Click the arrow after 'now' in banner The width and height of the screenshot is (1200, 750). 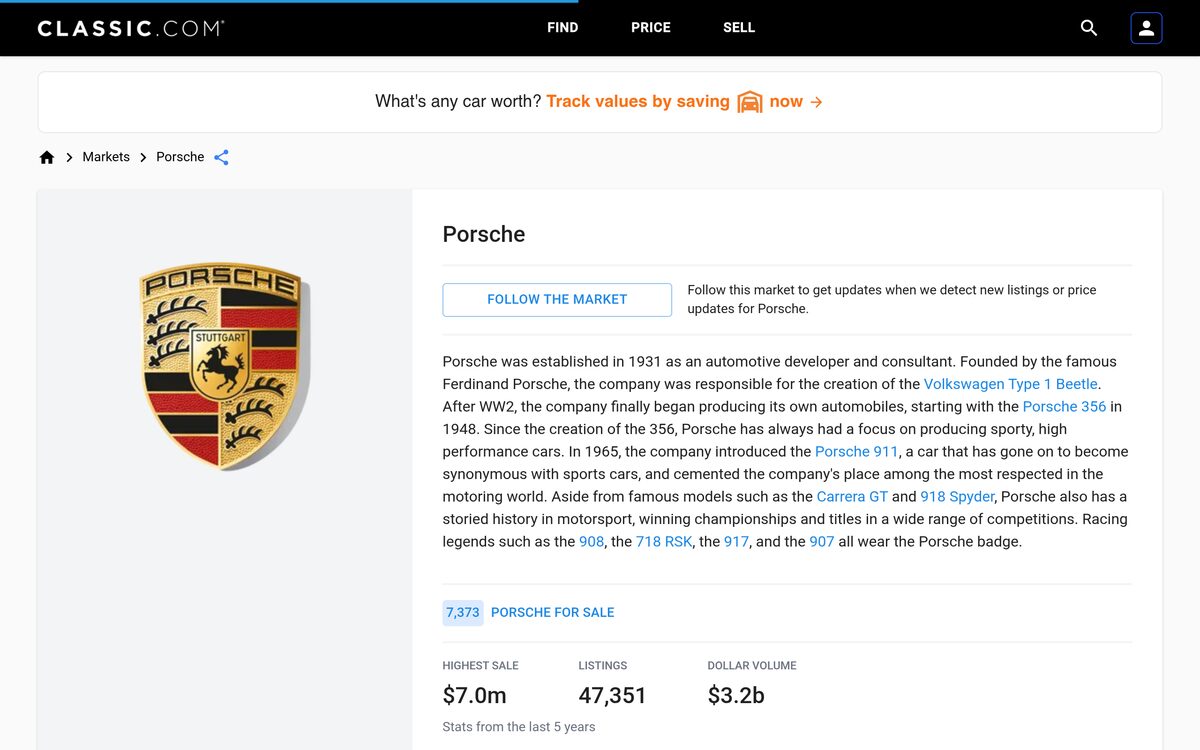click(816, 102)
